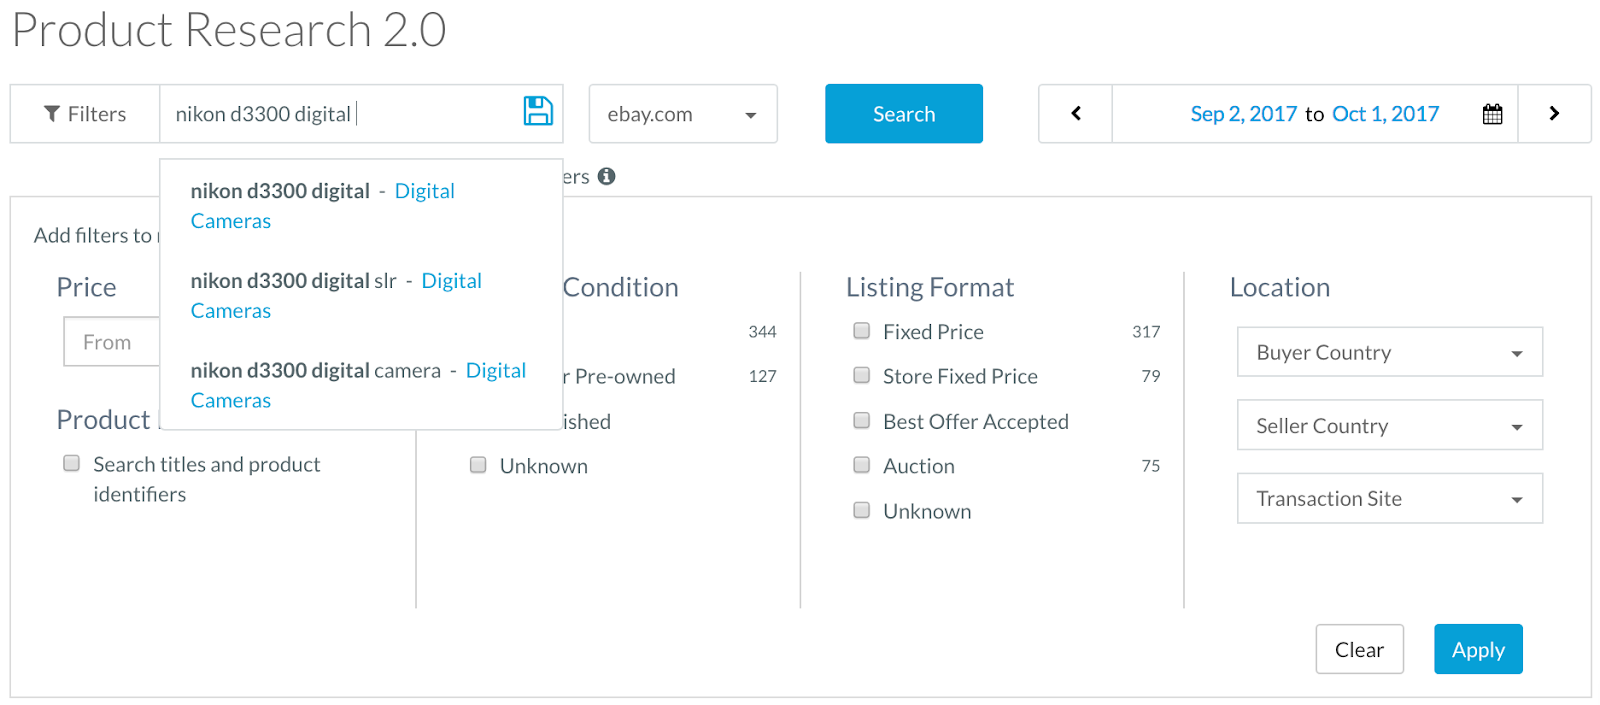Open the calendar date picker icon

1492,114
